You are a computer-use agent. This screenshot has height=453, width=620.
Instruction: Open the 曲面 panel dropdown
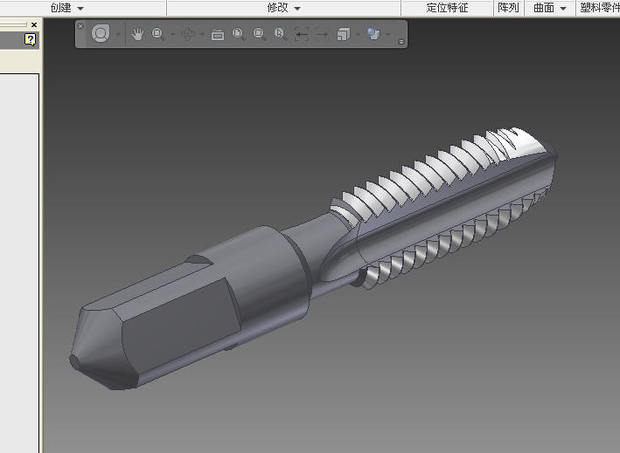550,8
